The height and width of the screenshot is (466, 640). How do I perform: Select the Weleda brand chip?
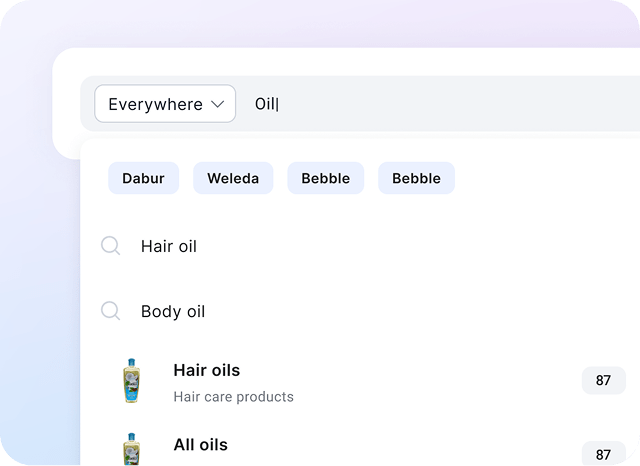(233, 178)
